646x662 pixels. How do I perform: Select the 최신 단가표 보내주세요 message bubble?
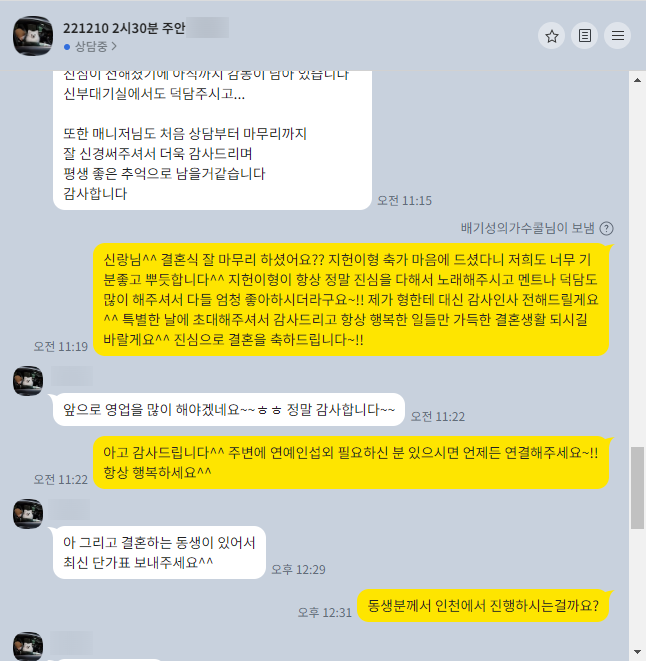(159, 552)
